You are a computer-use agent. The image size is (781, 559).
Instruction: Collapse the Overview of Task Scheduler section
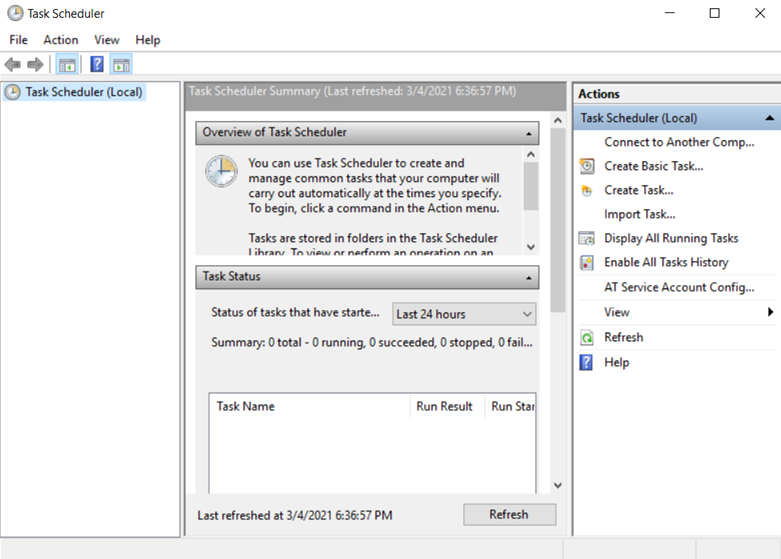coord(528,133)
